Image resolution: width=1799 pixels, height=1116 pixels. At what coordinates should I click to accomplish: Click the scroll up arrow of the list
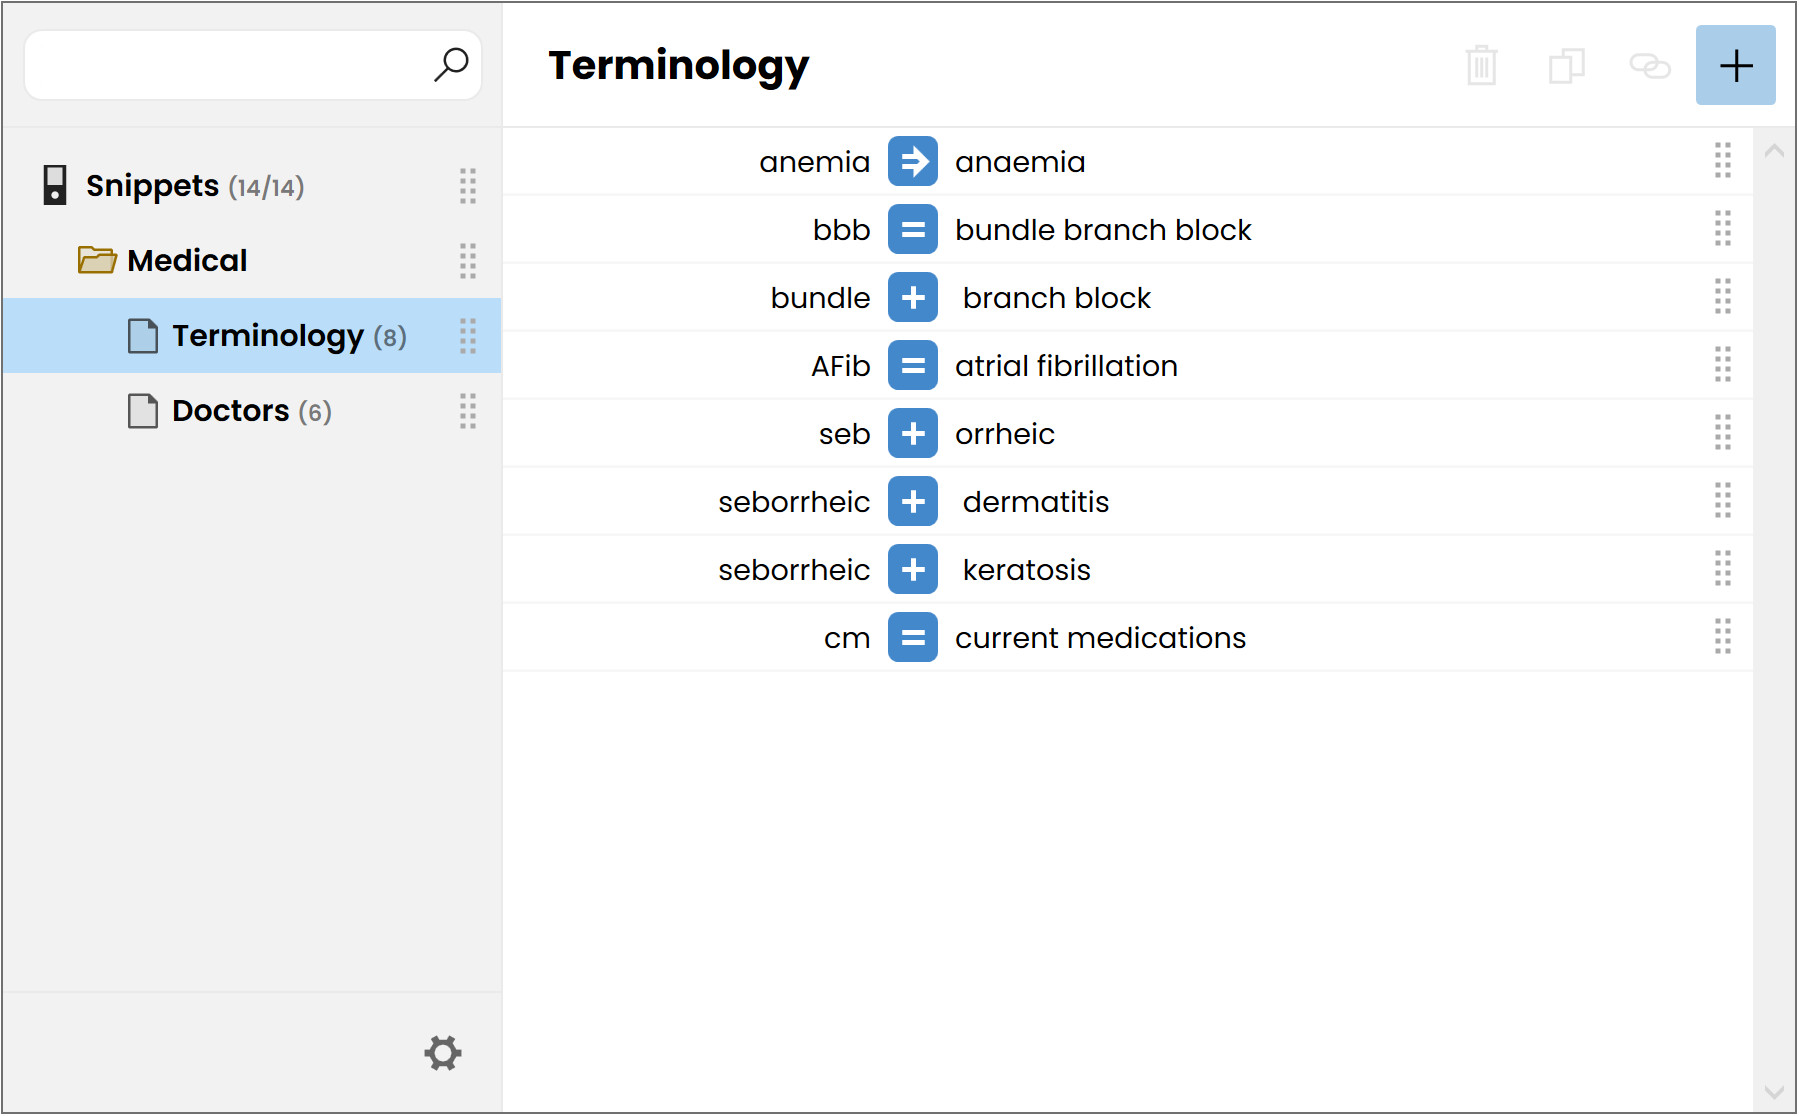[x=1775, y=151]
